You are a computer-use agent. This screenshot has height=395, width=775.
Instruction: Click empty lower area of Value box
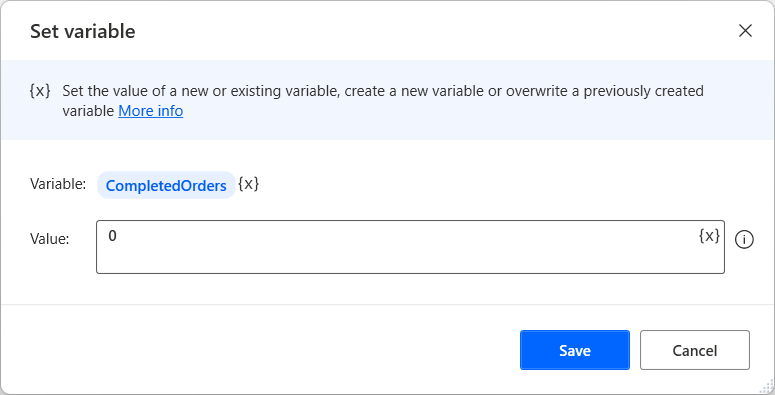(x=410, y=261)
